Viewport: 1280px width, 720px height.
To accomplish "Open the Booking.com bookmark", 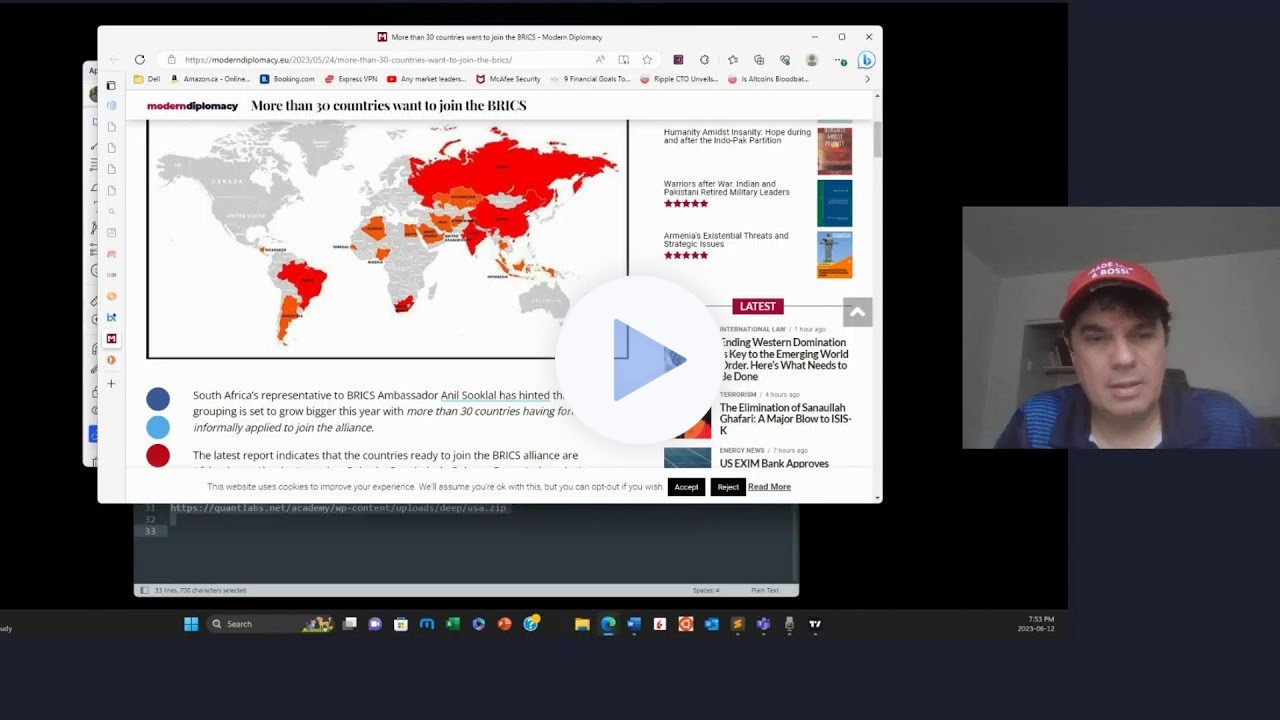I will tap(287, 79).
